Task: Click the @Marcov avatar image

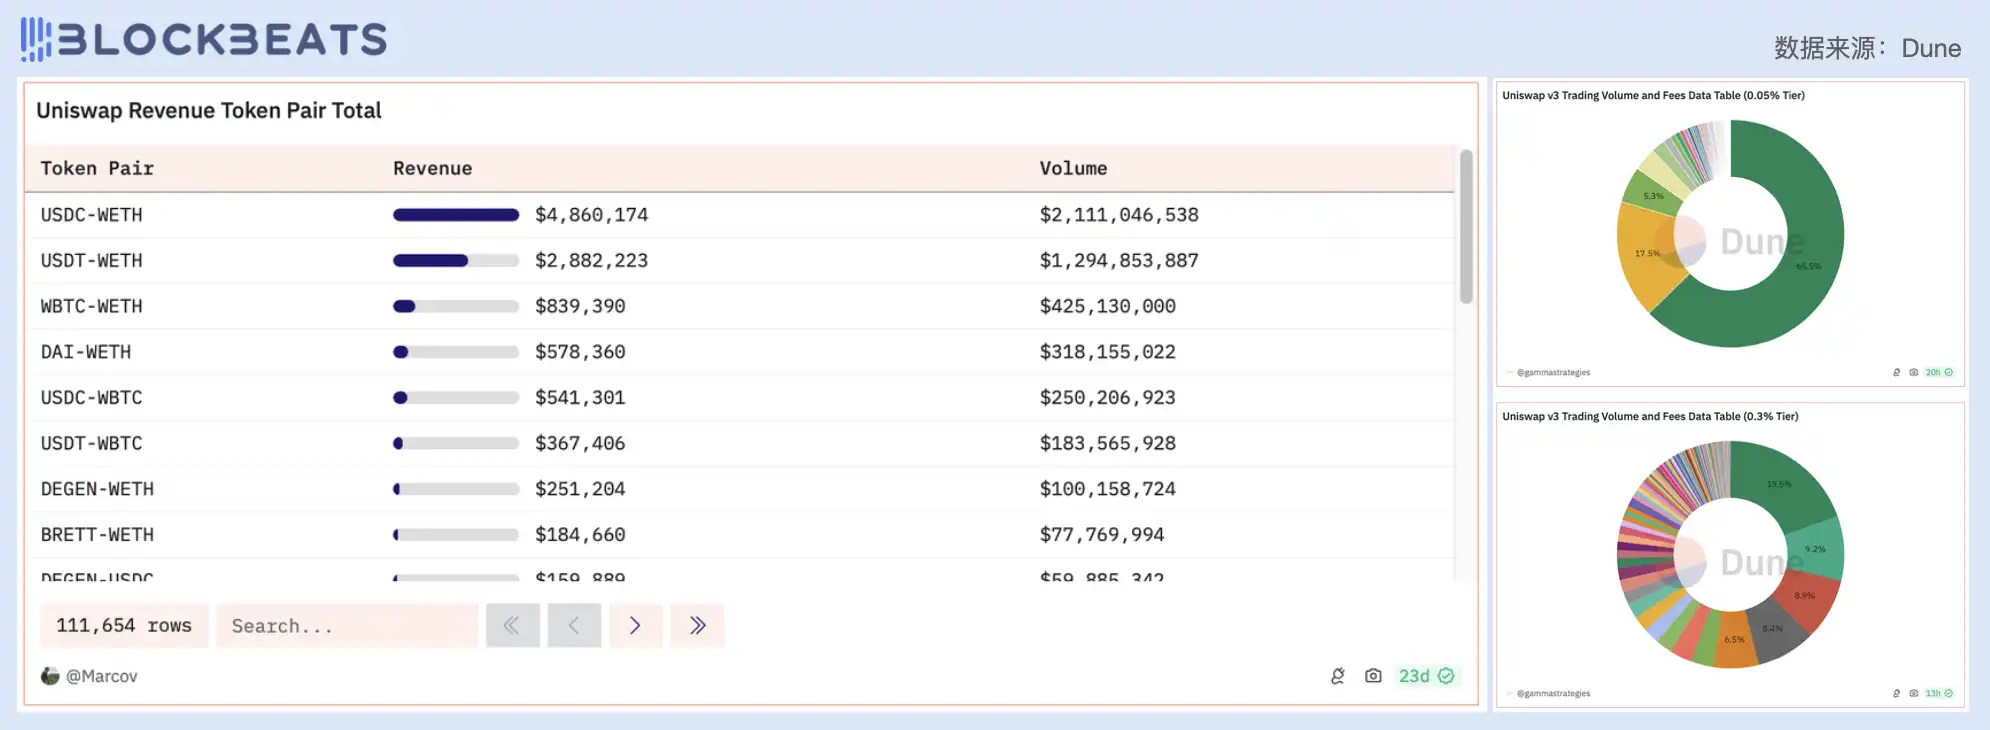Action: pos(50,676)
